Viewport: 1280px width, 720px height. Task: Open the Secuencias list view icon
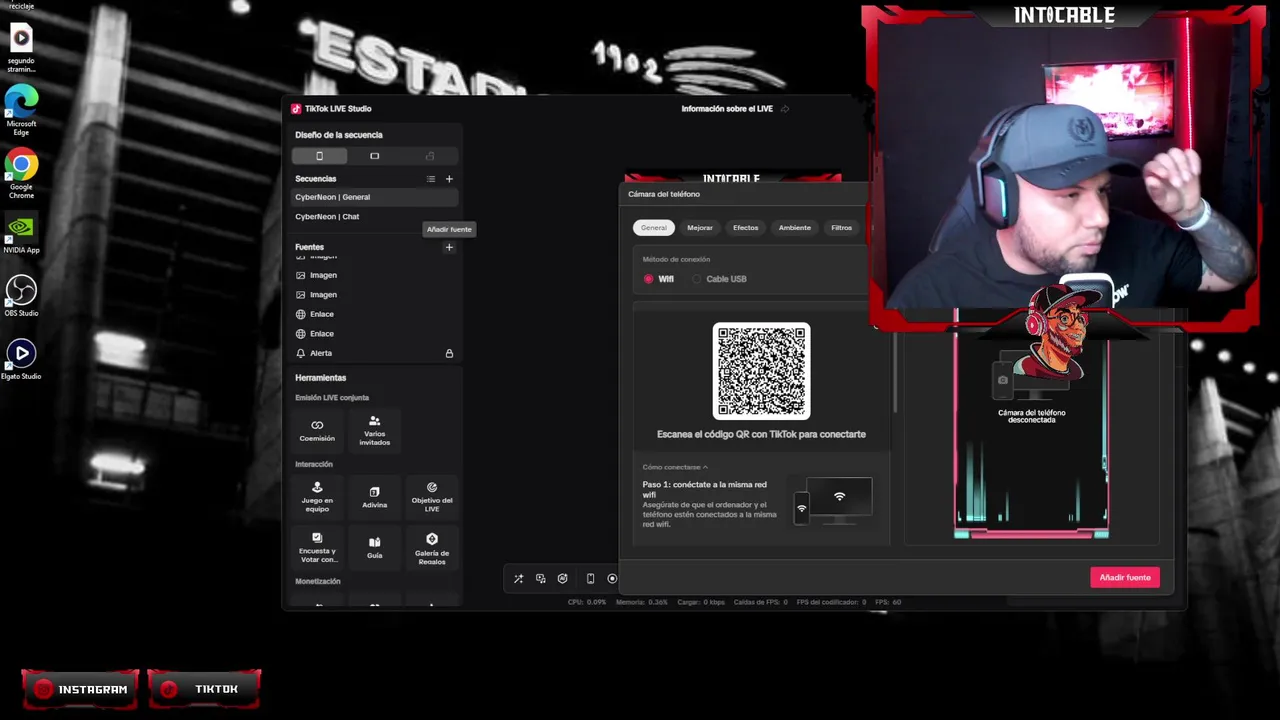(431, 179)
